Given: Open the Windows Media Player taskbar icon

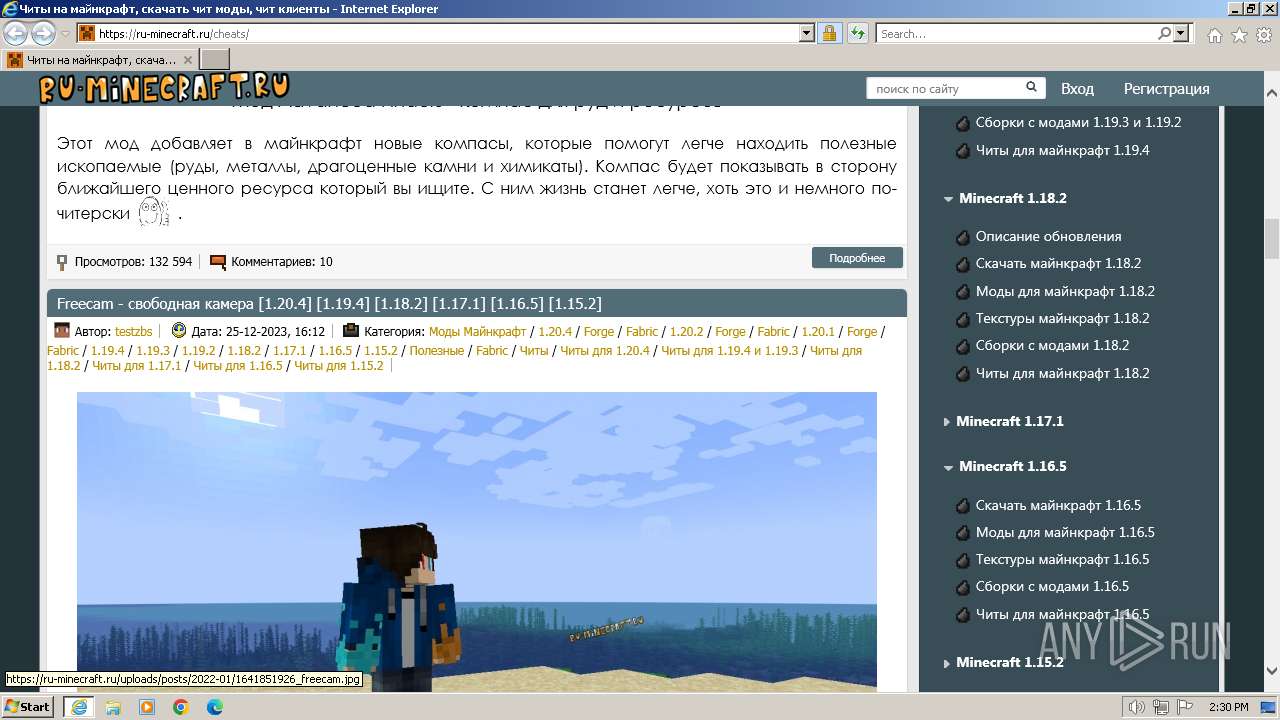Looking at the screenshot, I should [147, 706].
